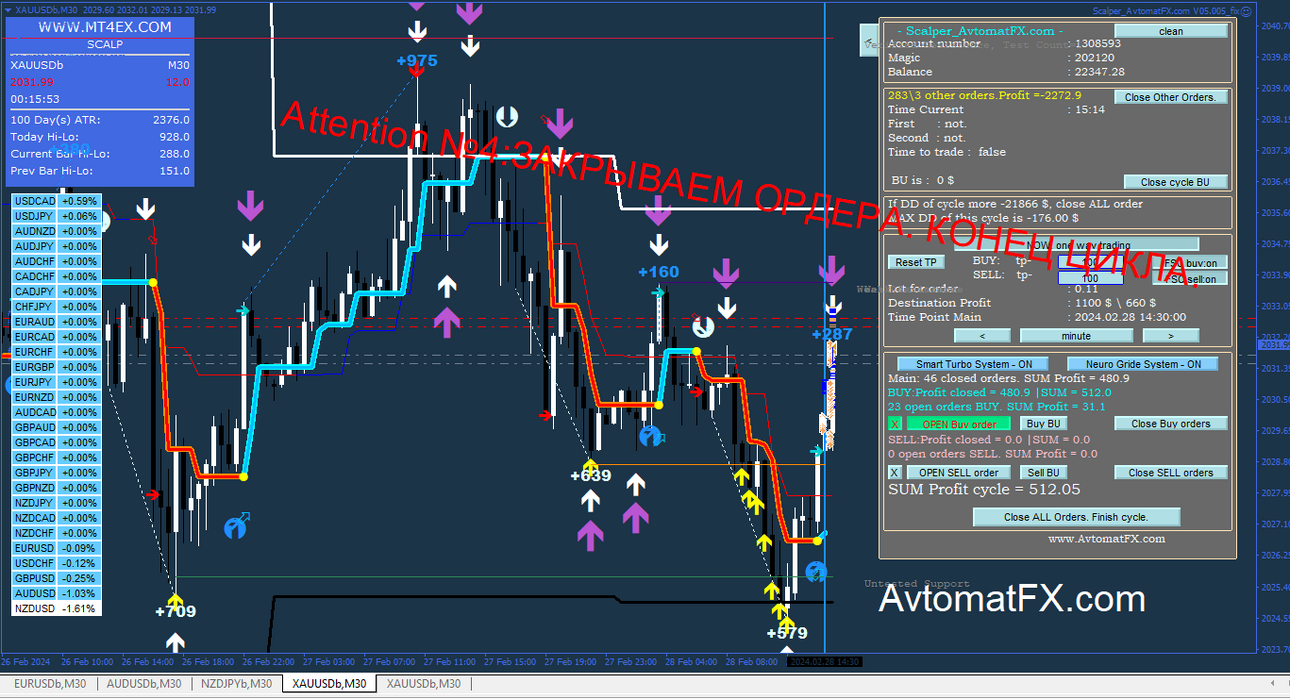Screen dimensions: 1290x699
Task: Click the WWW.MT4EX.COM header text
Action: [x=105, y=27]
